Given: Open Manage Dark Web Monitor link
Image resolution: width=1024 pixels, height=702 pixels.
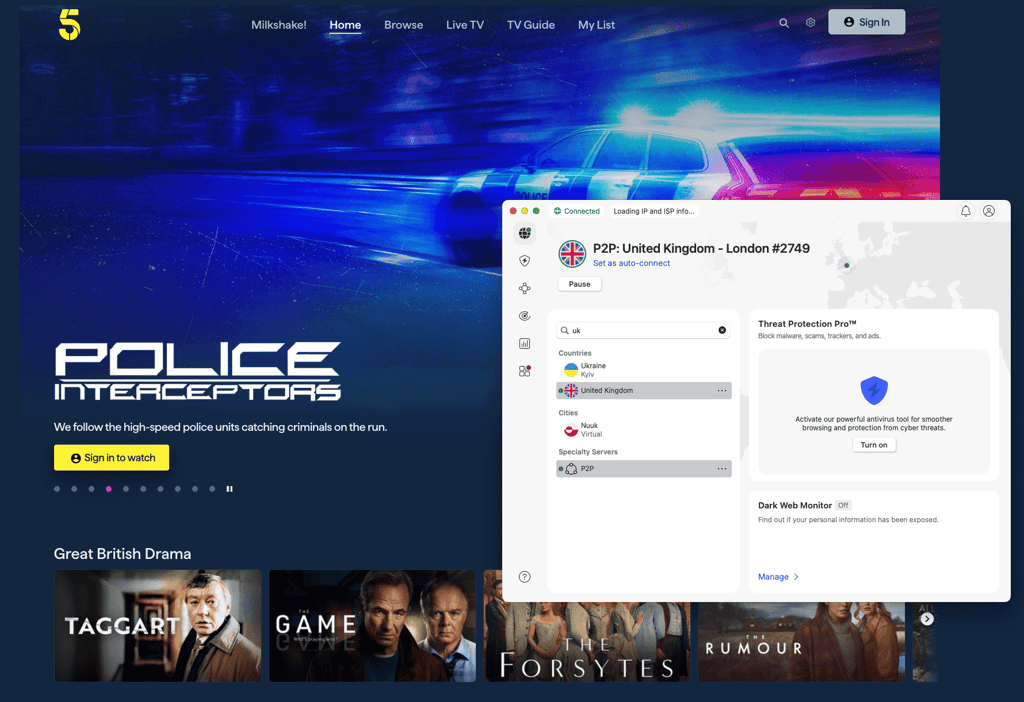Looking at the screenshot, I should pyautogui.click(x=778, y=577).
